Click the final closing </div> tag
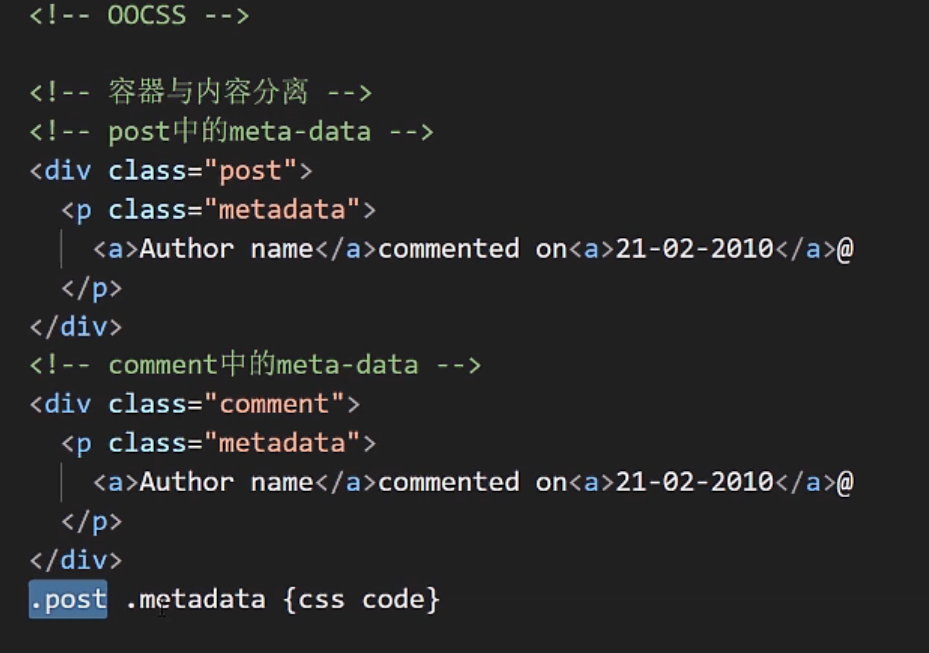929x653 pixels. (76, 560)
